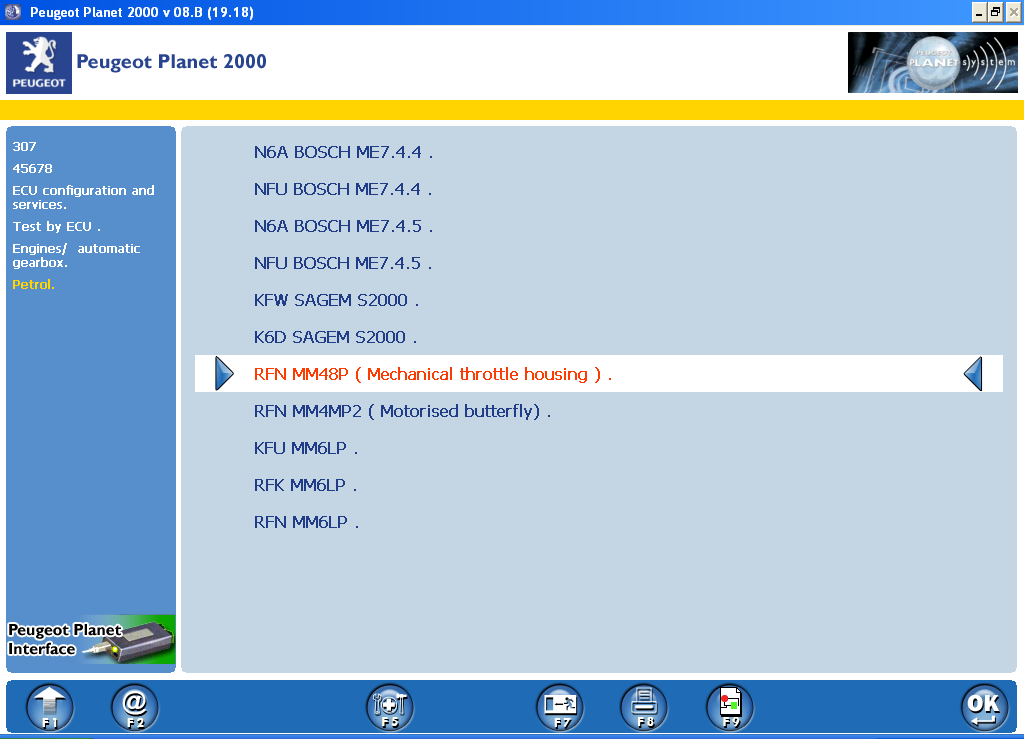Click the left blue selection arrow
The width and height of the screenshot is (1024, 739).
pyautogui.click(x=224, y=374)
